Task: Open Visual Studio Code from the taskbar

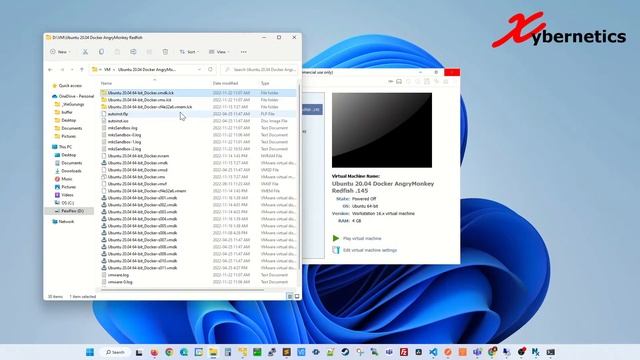Action: point(433,352)
